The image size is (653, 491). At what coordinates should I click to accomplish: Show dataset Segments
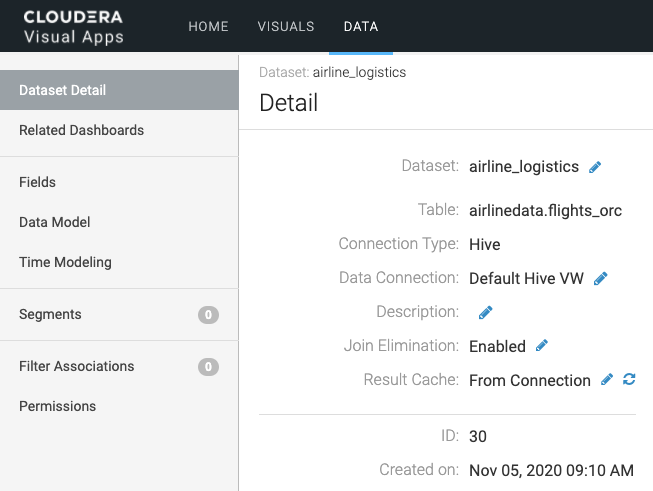coord(51,314)
